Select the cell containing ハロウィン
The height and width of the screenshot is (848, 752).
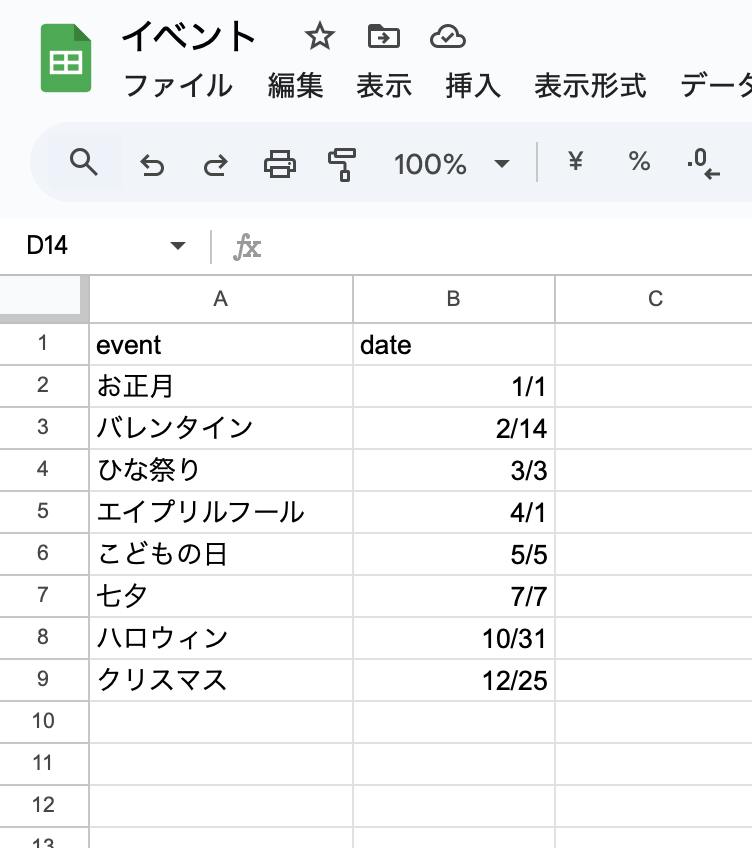(221, 638)
